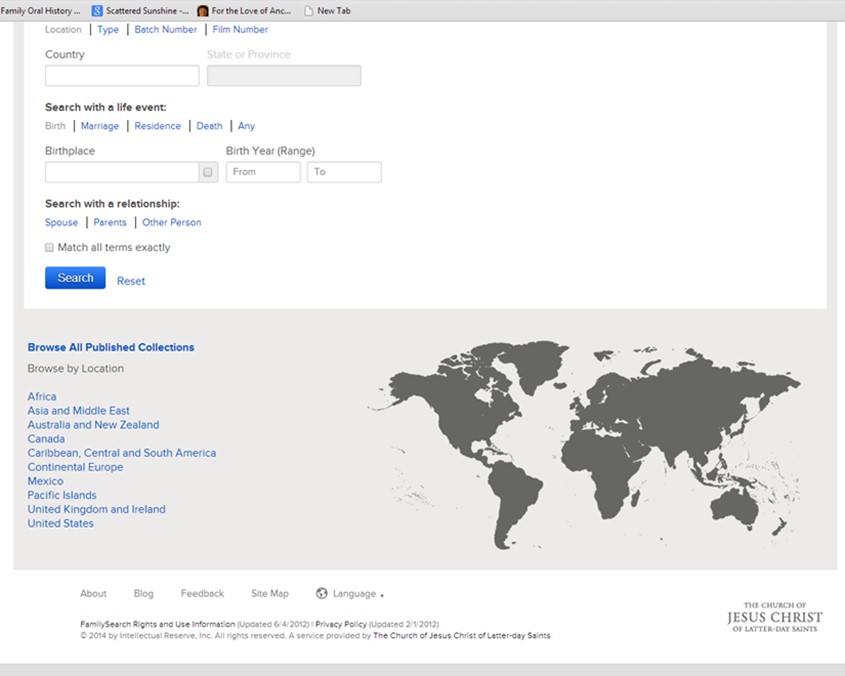Browse Australia and New Zealand collections
The height and width of the screenshot is (676, 845).
coord(93,424)
